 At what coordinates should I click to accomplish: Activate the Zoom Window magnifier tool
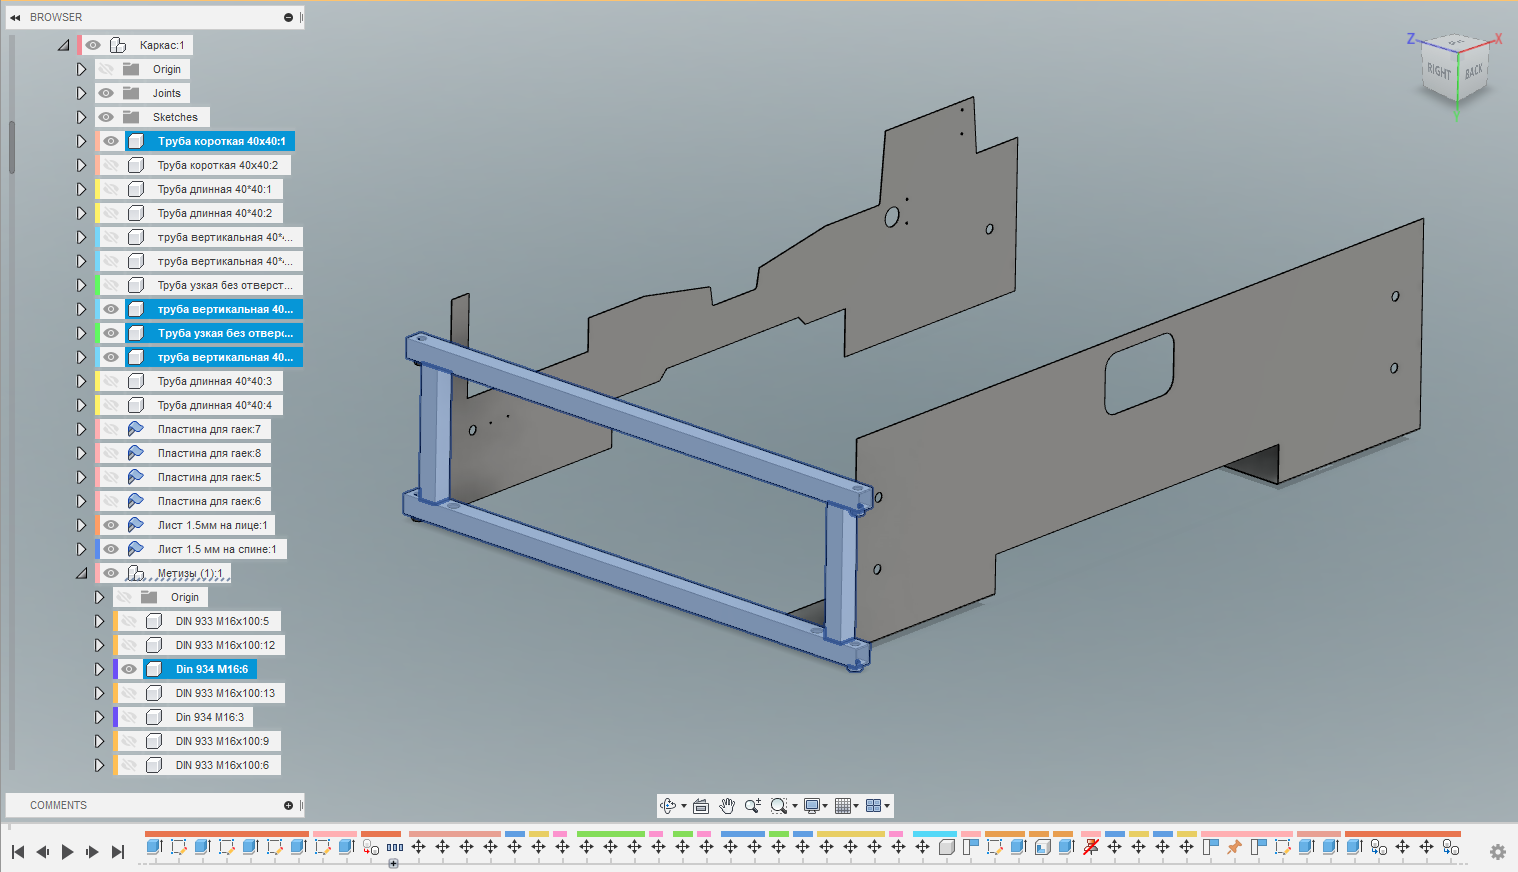(778, 806)
